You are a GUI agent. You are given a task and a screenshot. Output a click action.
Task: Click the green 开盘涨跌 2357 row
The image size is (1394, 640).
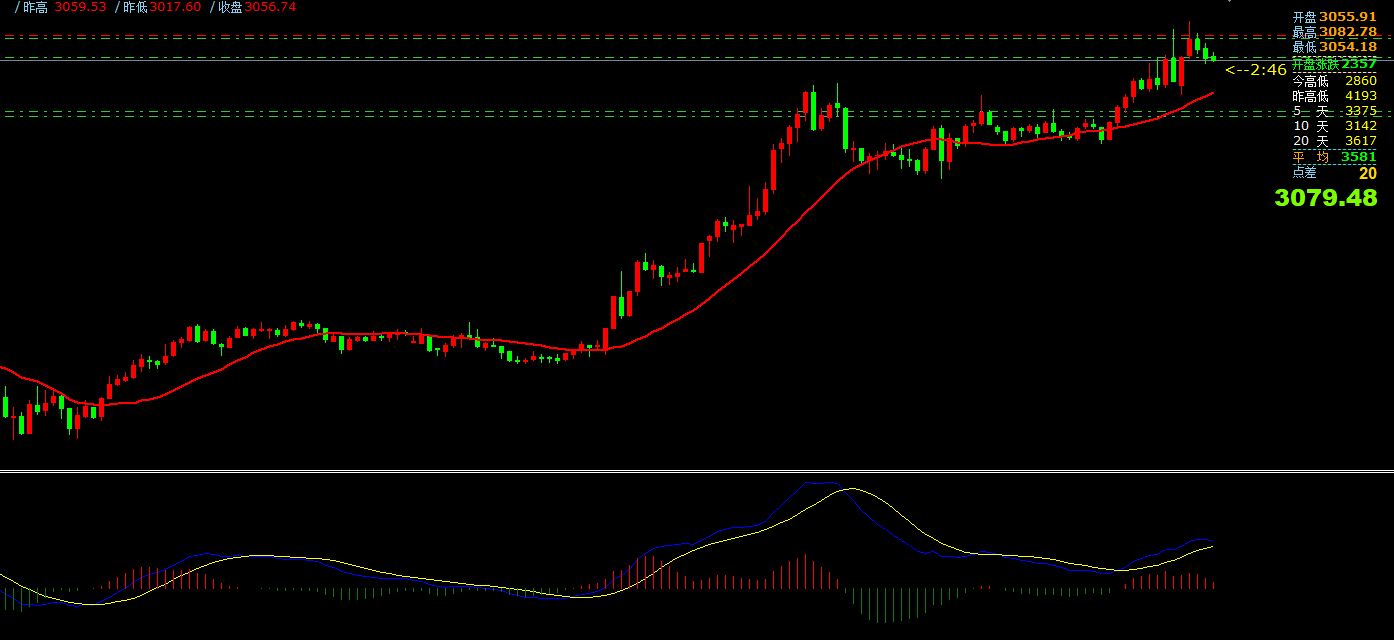coord(1334,64)
